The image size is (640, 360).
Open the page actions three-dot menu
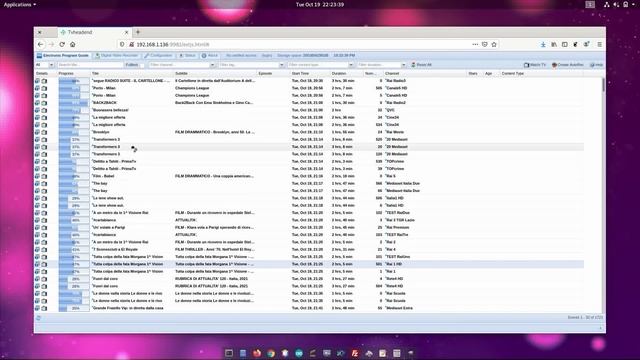[475, 44]
